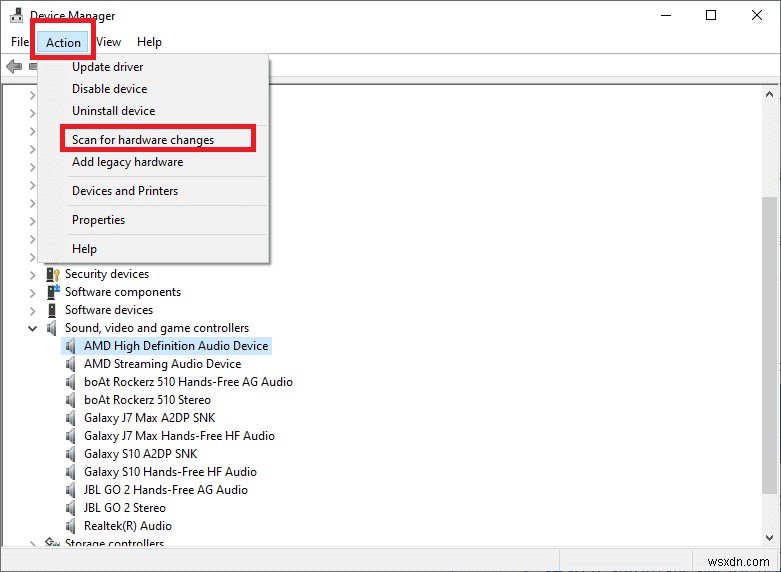Expand the Security devices node
This screenshot has height=572, width=781.
click(x=33, y=275)
